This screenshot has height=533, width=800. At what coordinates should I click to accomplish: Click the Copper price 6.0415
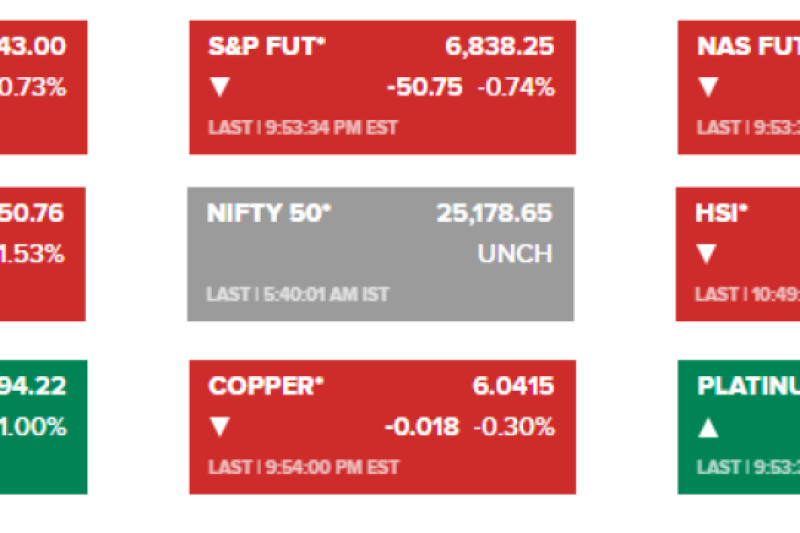point(513,386)
